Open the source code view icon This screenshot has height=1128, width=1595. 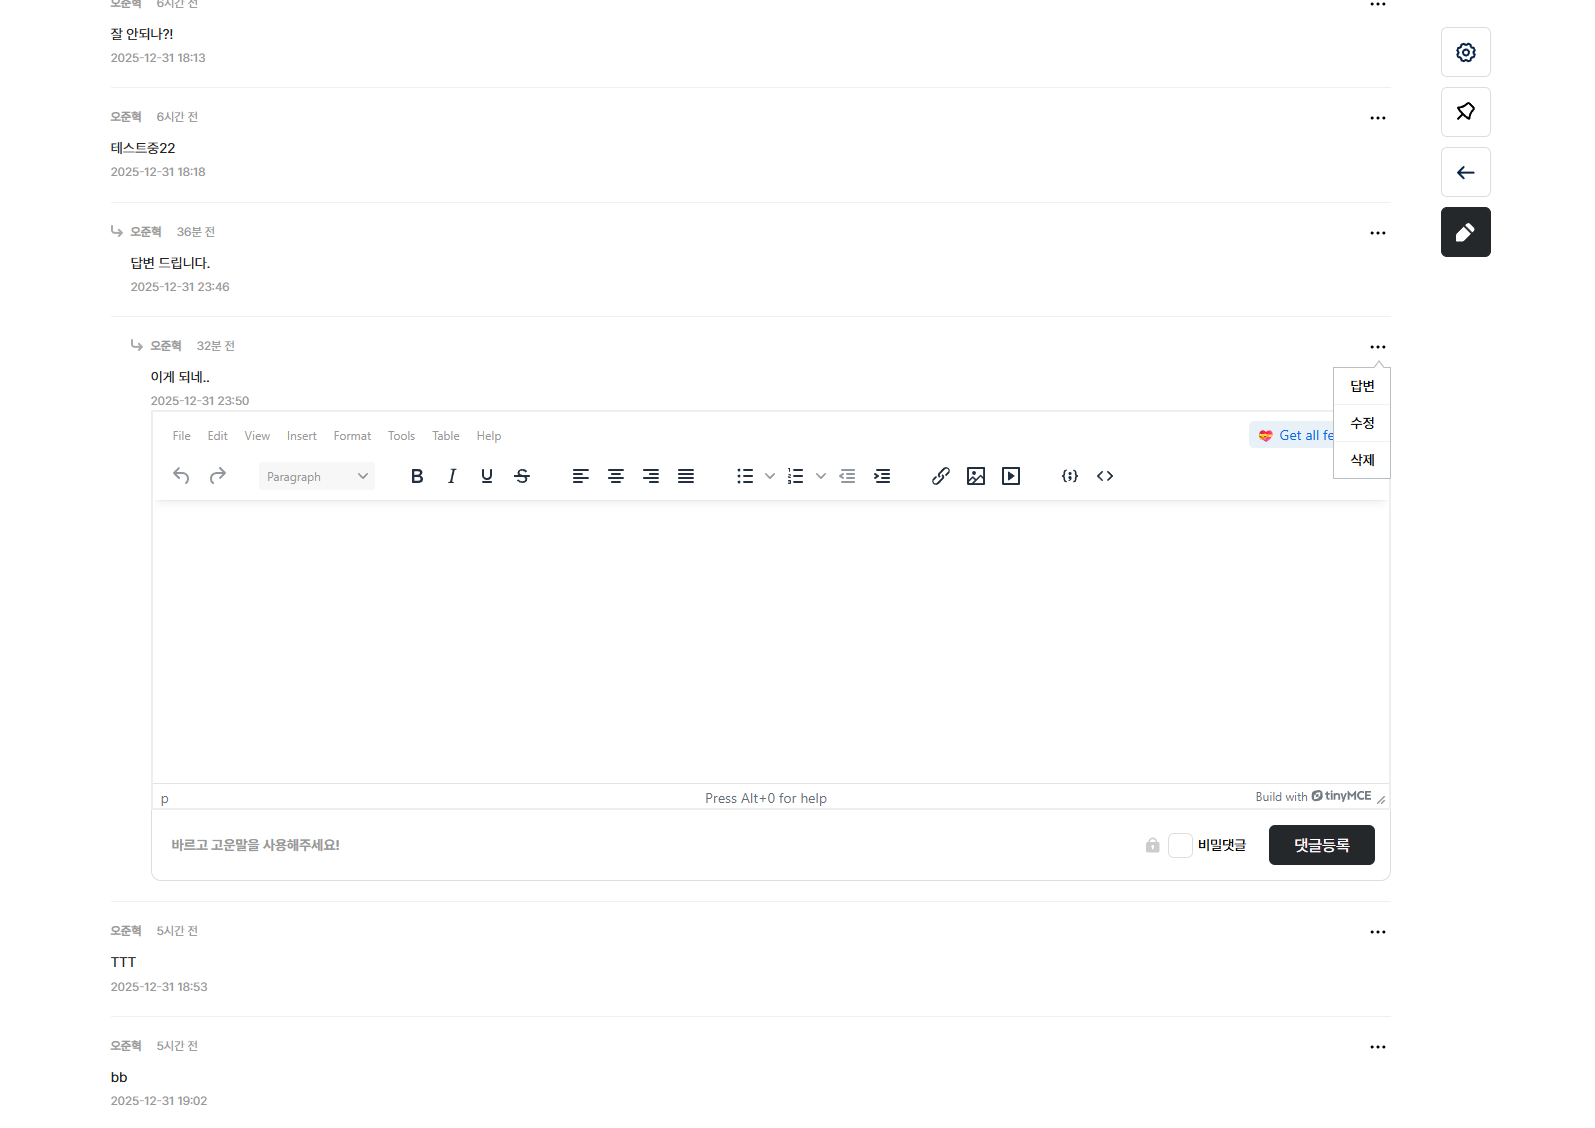click(x=1105, y=476)
